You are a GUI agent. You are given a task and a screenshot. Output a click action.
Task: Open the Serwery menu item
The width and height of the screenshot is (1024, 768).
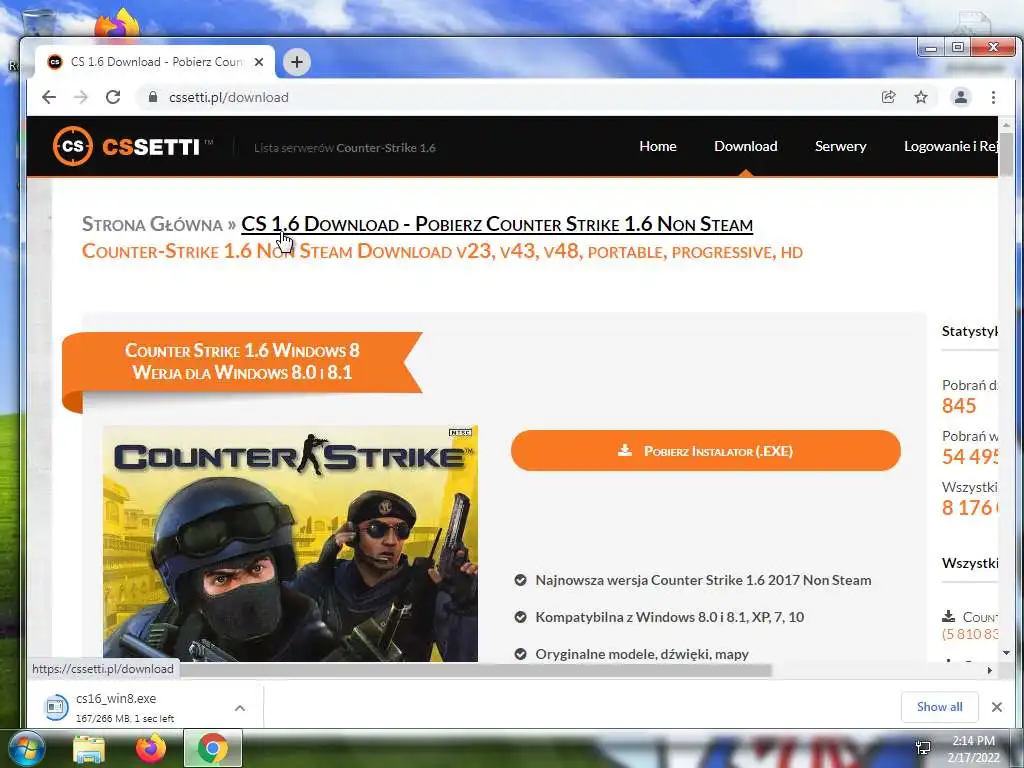tap(840, 146)
